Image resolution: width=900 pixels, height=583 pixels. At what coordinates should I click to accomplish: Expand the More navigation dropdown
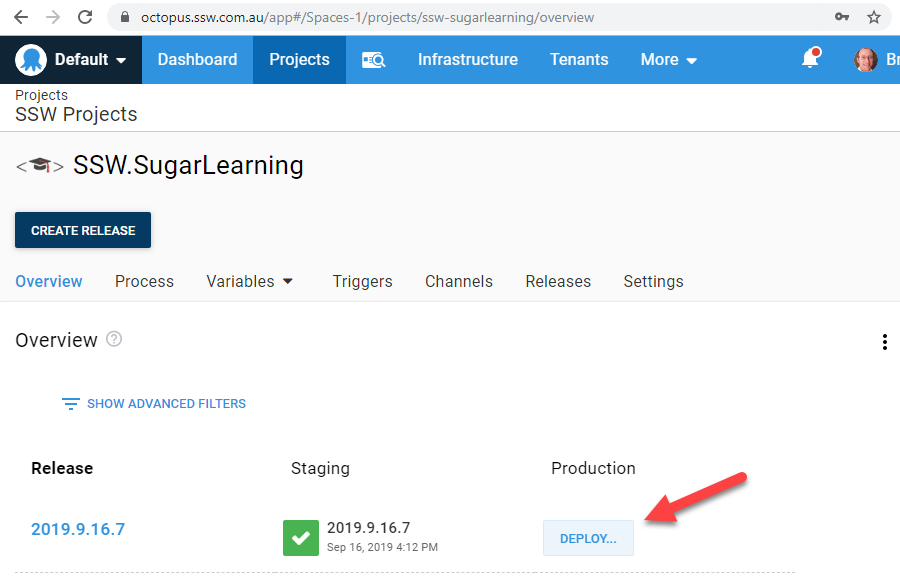(668, 60)
